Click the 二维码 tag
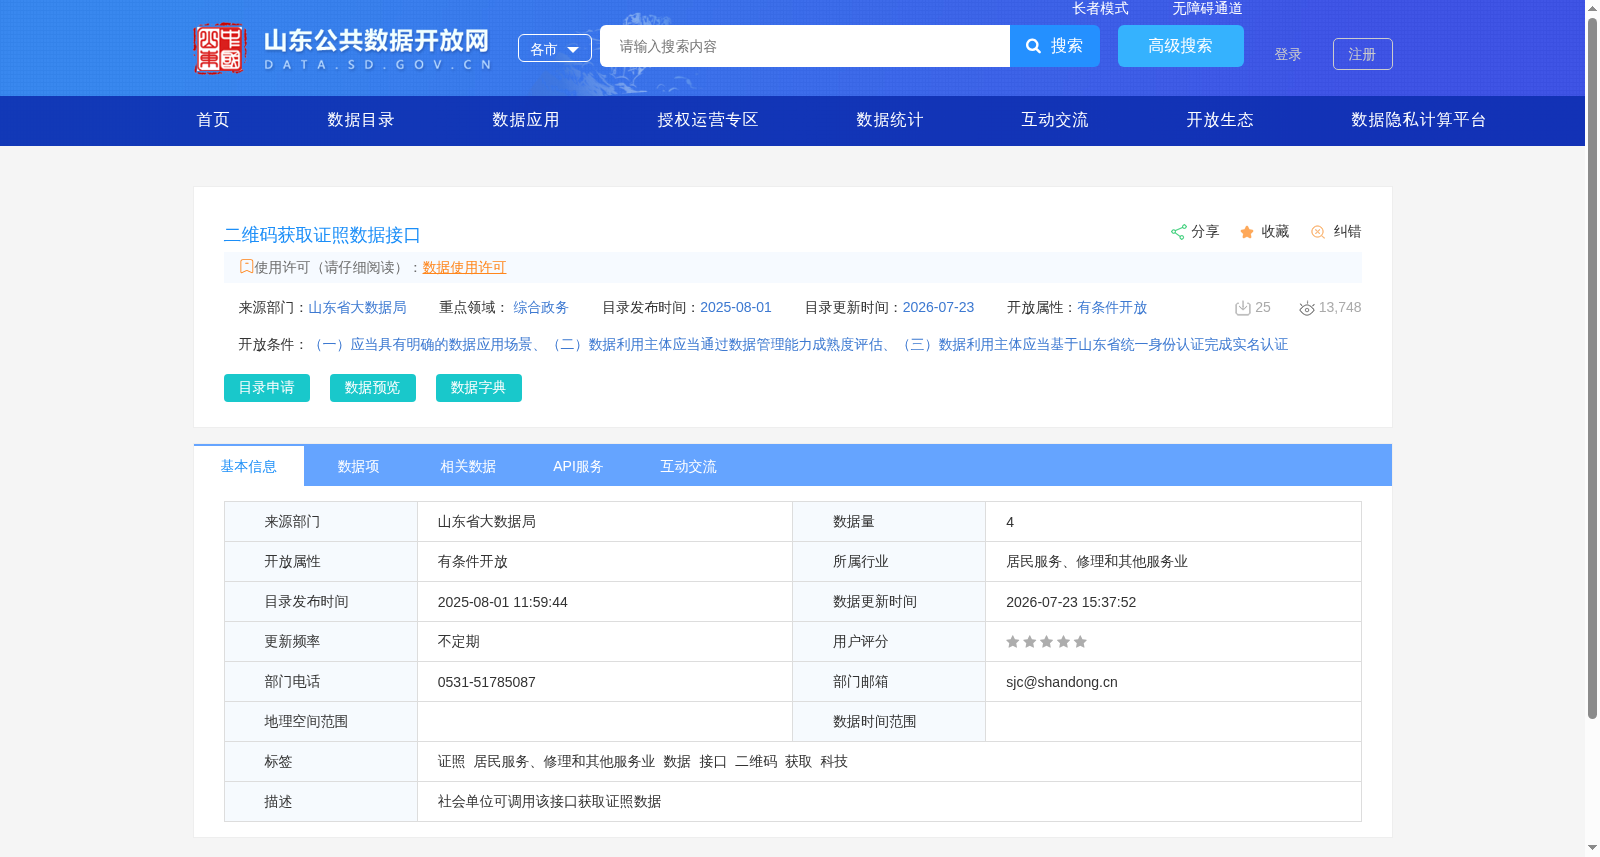Screen dimensions: 1600x857 [x=756, y=762]
